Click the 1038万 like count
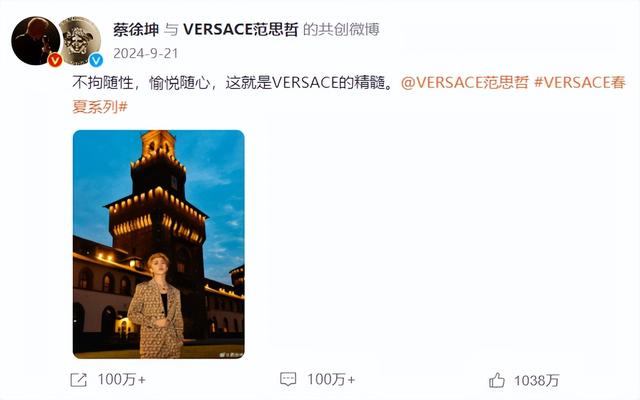The width and height of the screenshot is (640, 400). (x=536, y=381)
